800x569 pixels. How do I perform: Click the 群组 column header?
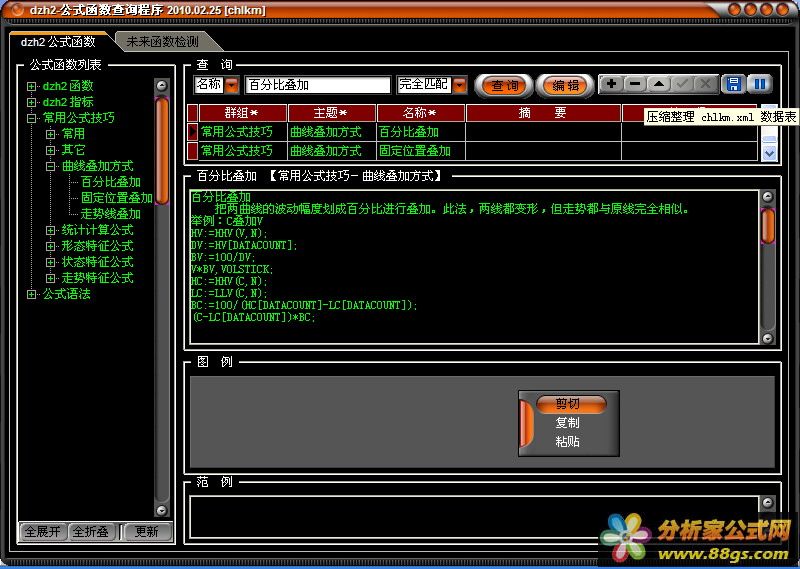click(242, 113)
